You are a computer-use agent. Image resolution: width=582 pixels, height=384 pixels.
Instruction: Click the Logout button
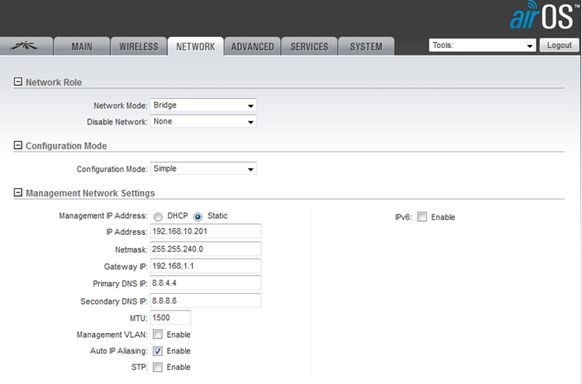pyautogui.click(x=559, y=45)
